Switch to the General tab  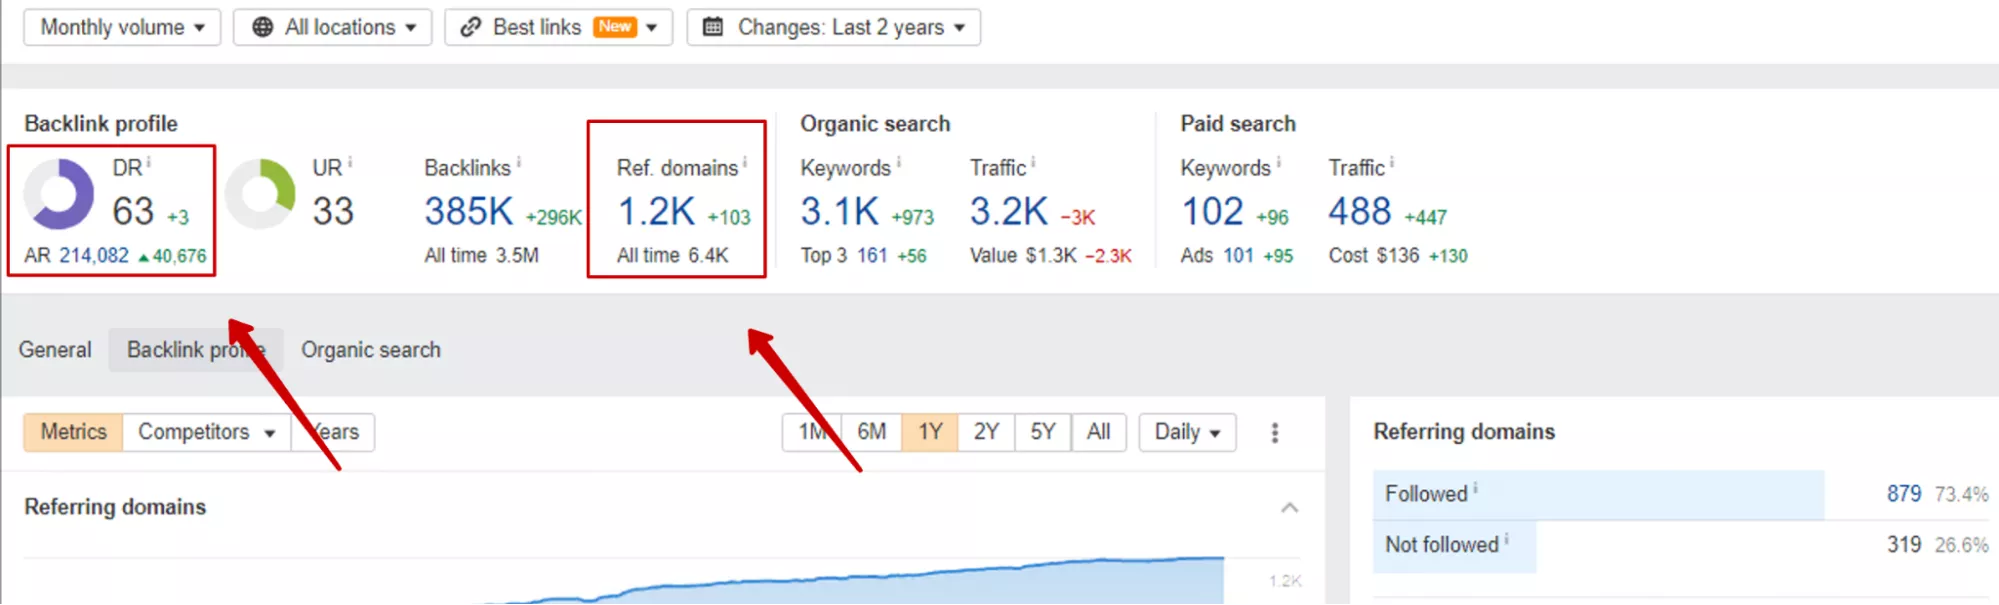coord(55,350)
